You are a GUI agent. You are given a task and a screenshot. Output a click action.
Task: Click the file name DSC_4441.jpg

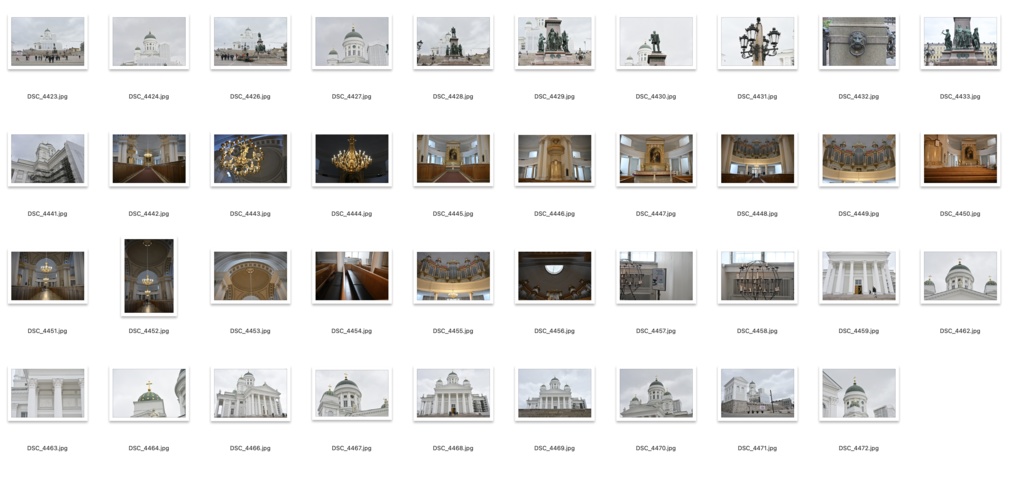[x=48, y=213]
